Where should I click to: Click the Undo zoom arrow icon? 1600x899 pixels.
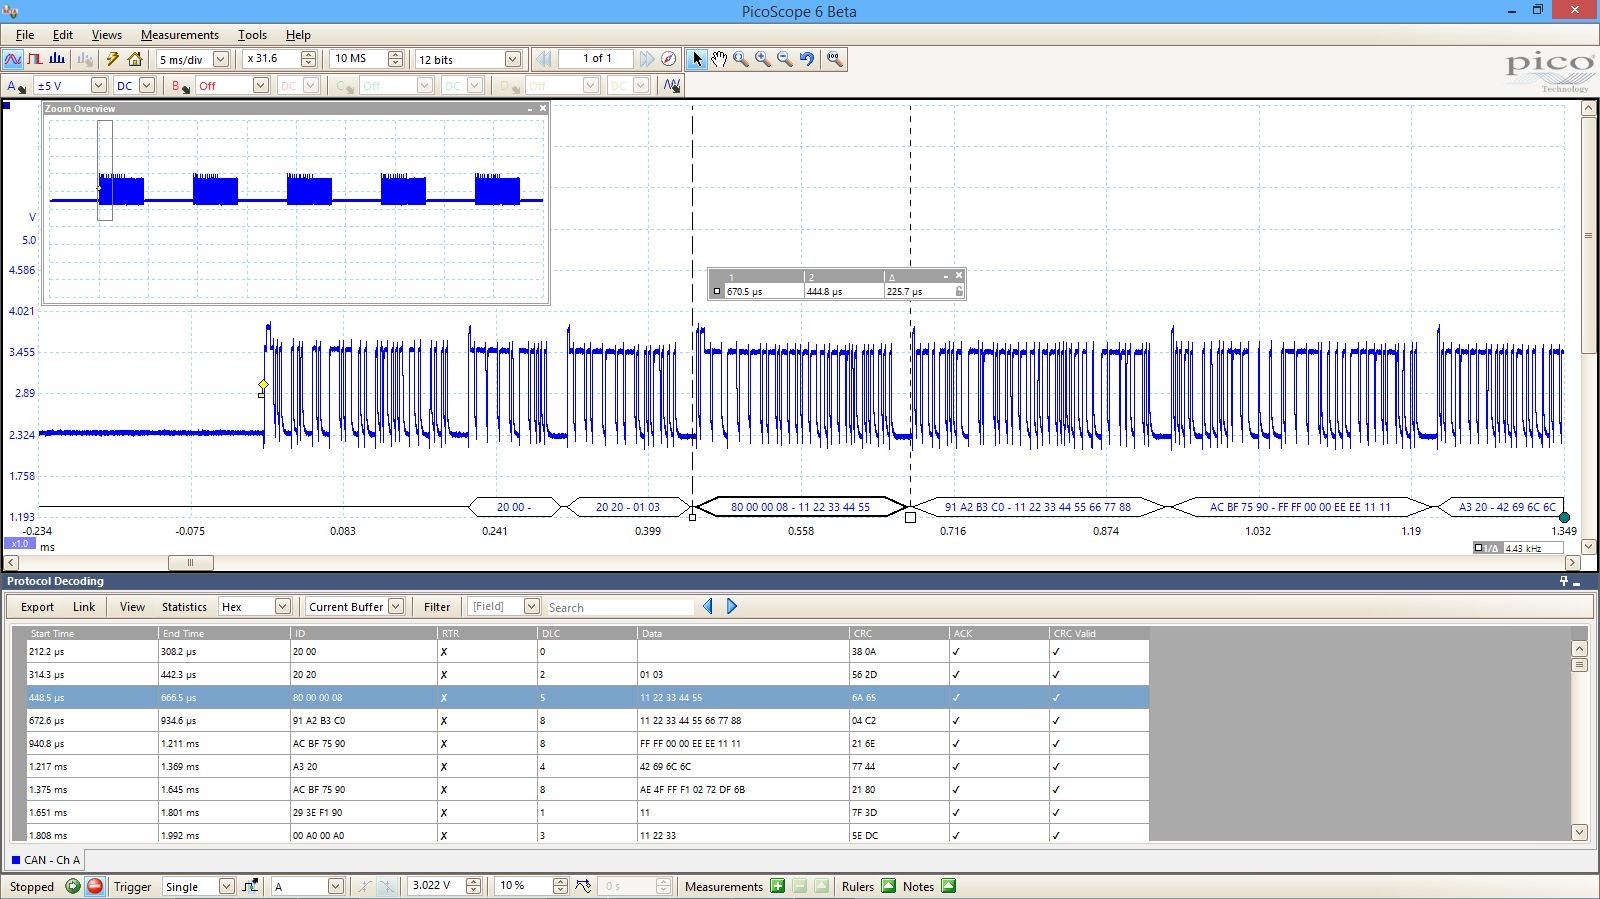[807, 59]
